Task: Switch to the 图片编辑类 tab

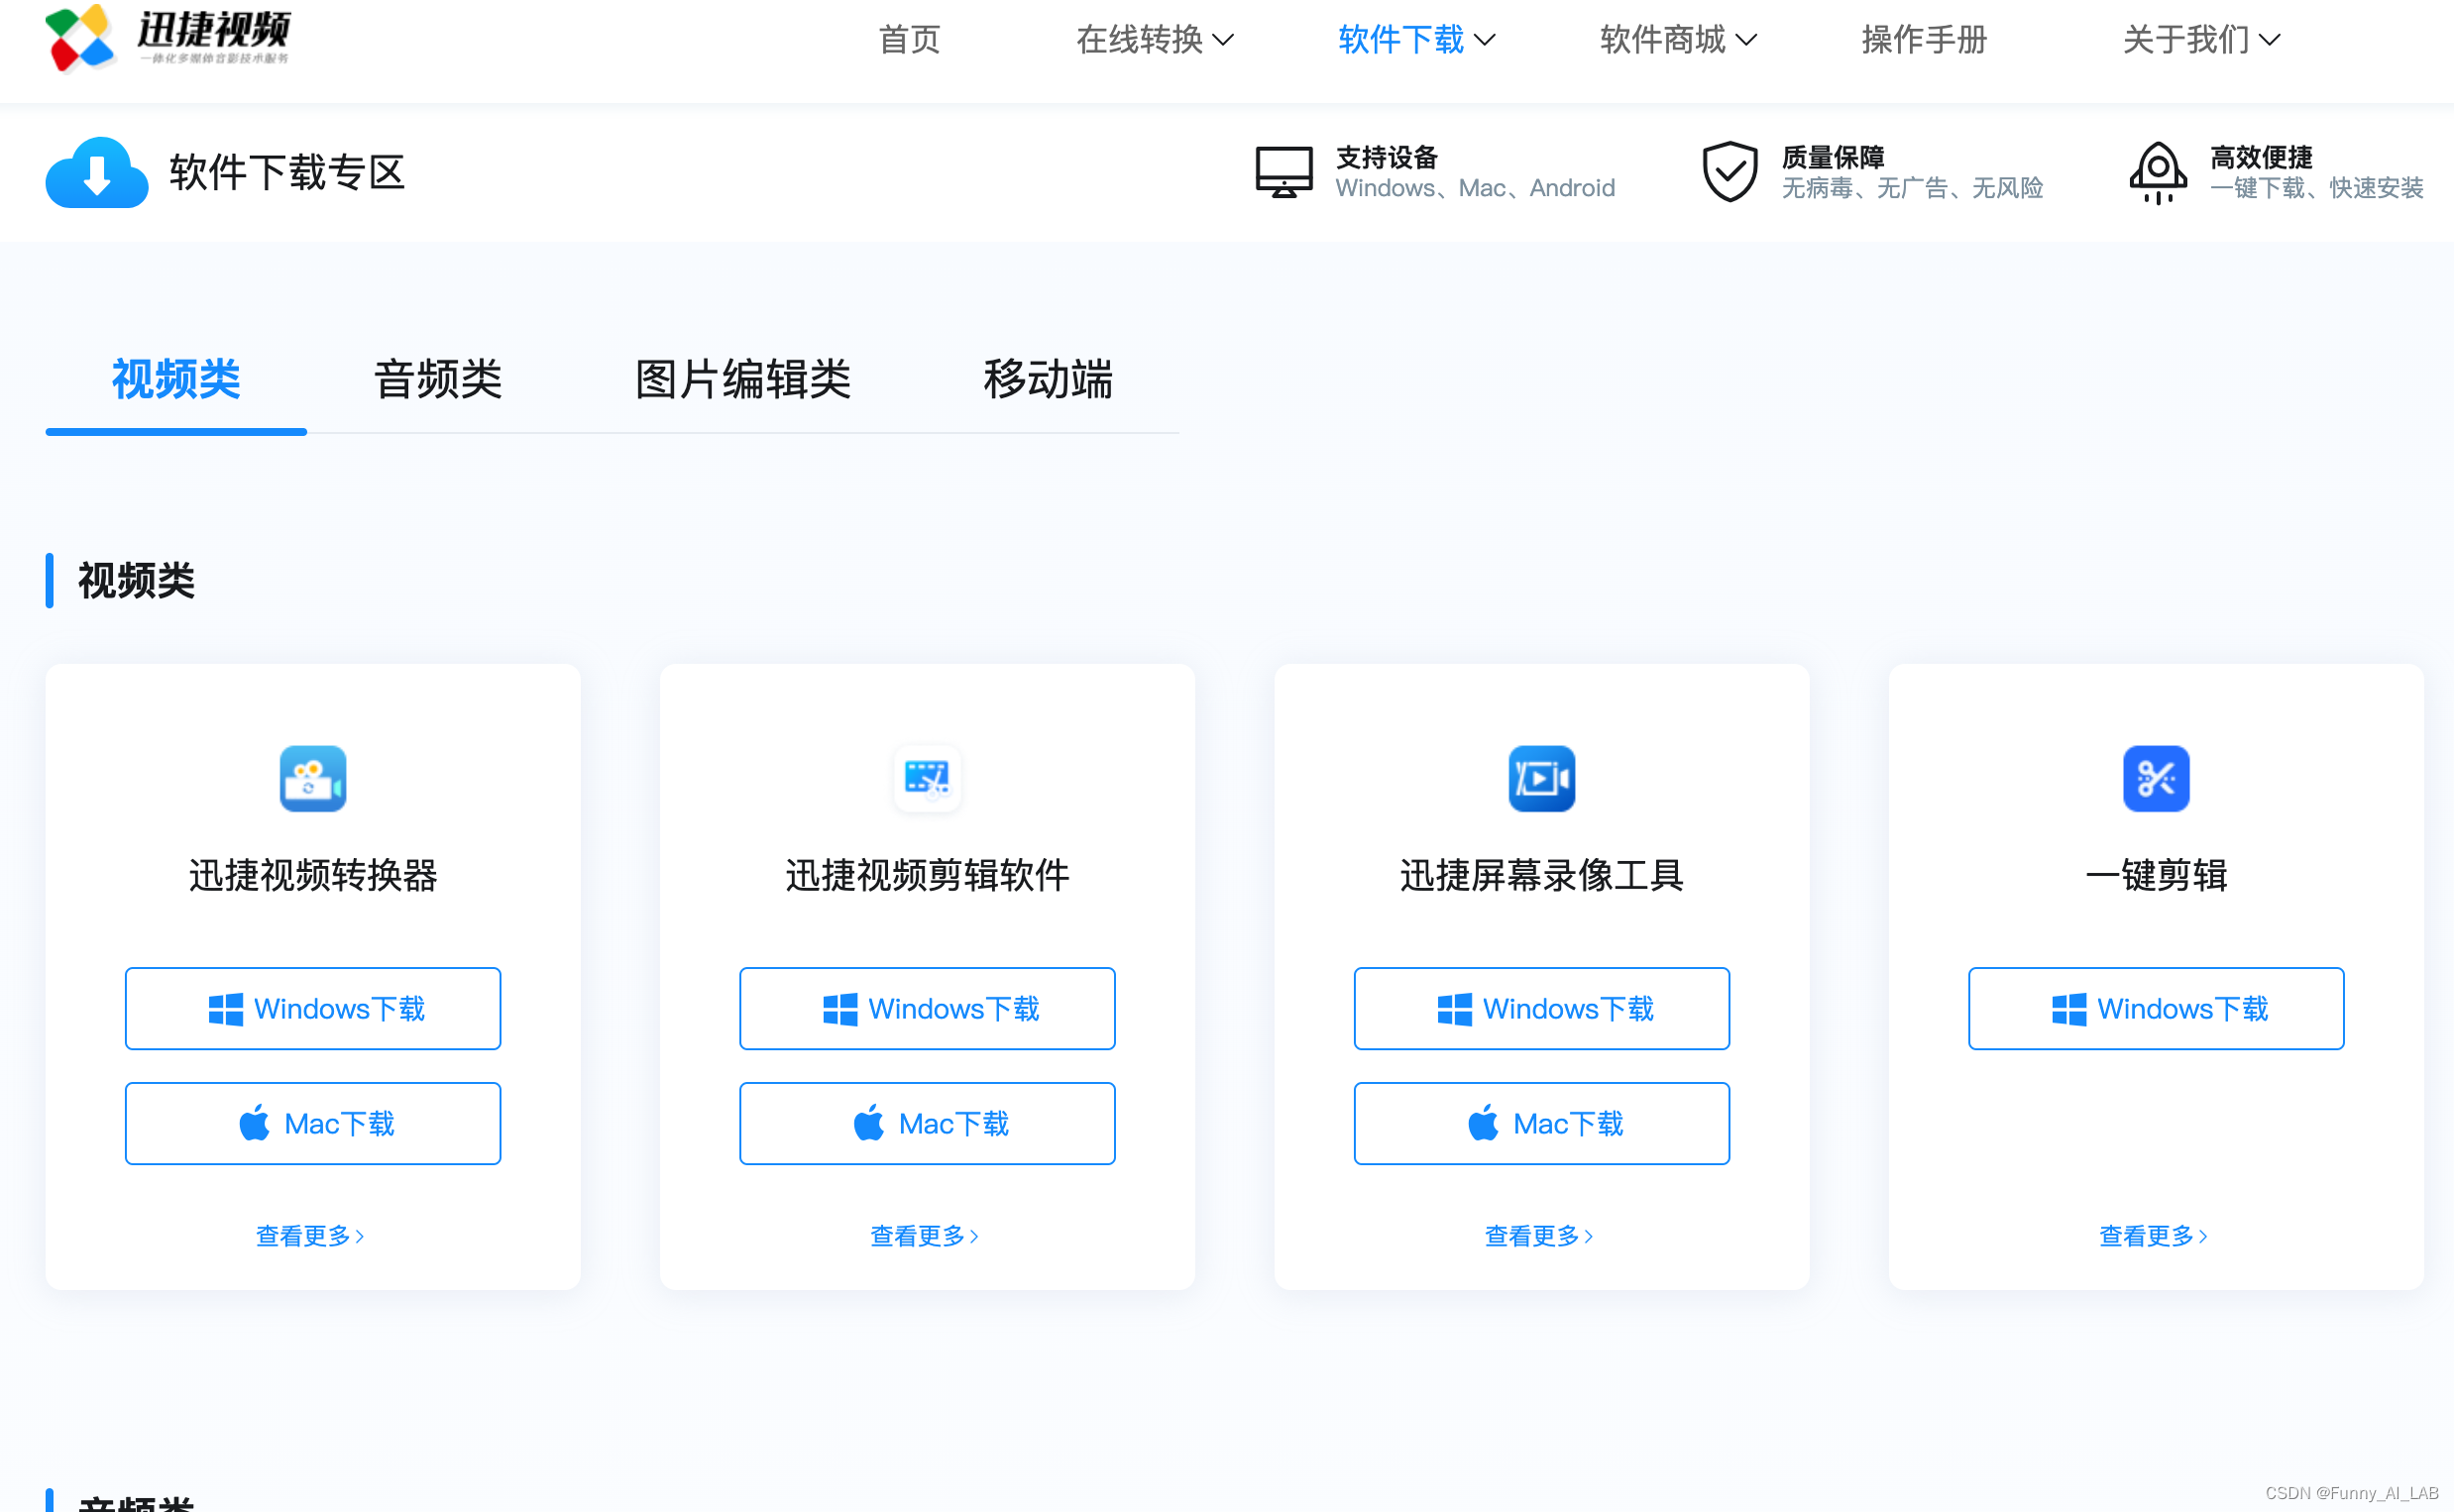Action: coord(743,380)
